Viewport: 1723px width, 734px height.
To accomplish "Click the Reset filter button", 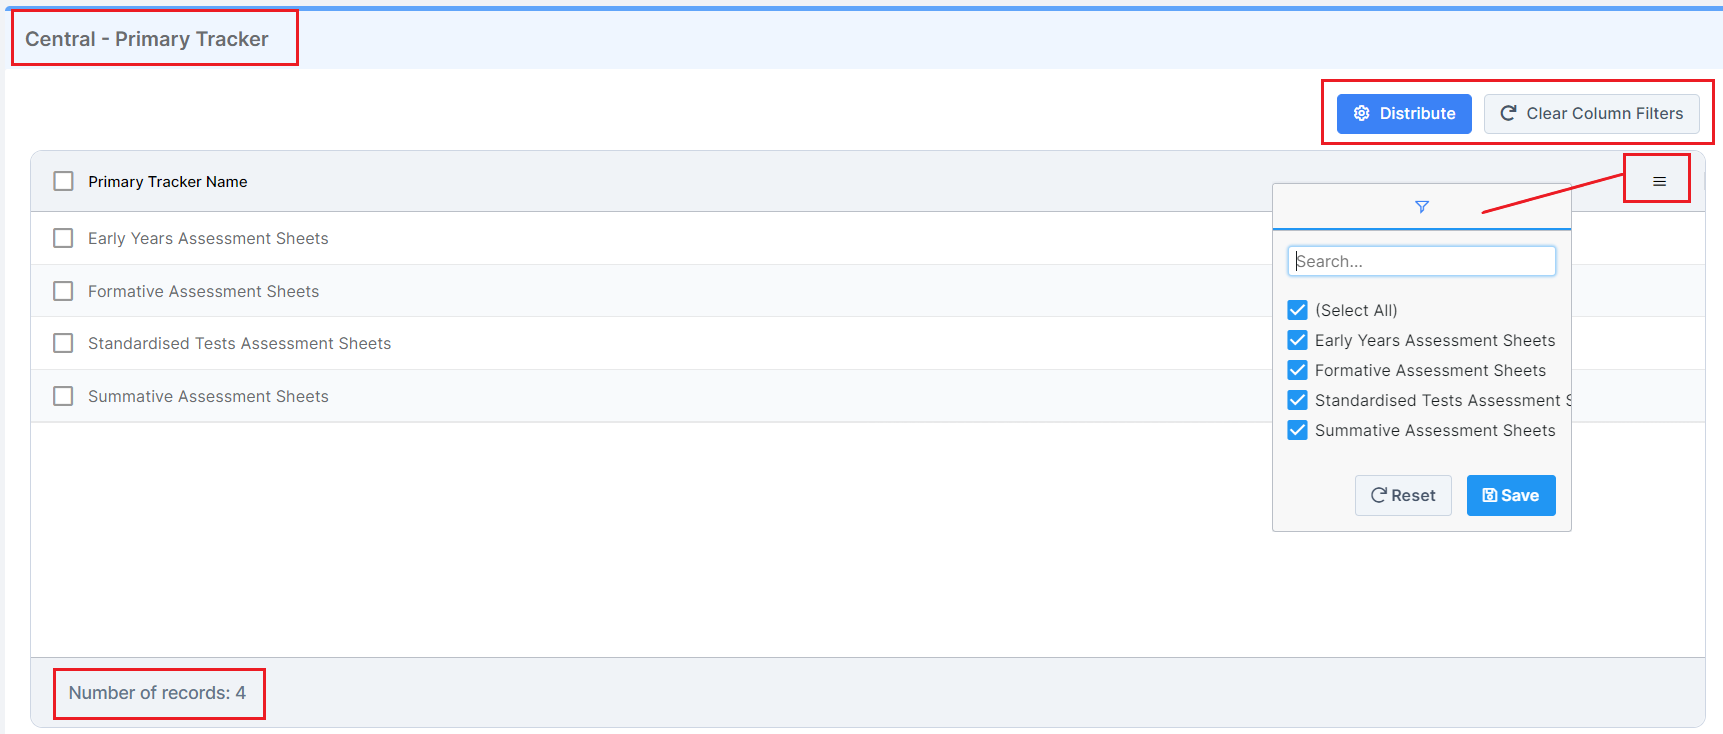I will click(x=1402, y=496).
